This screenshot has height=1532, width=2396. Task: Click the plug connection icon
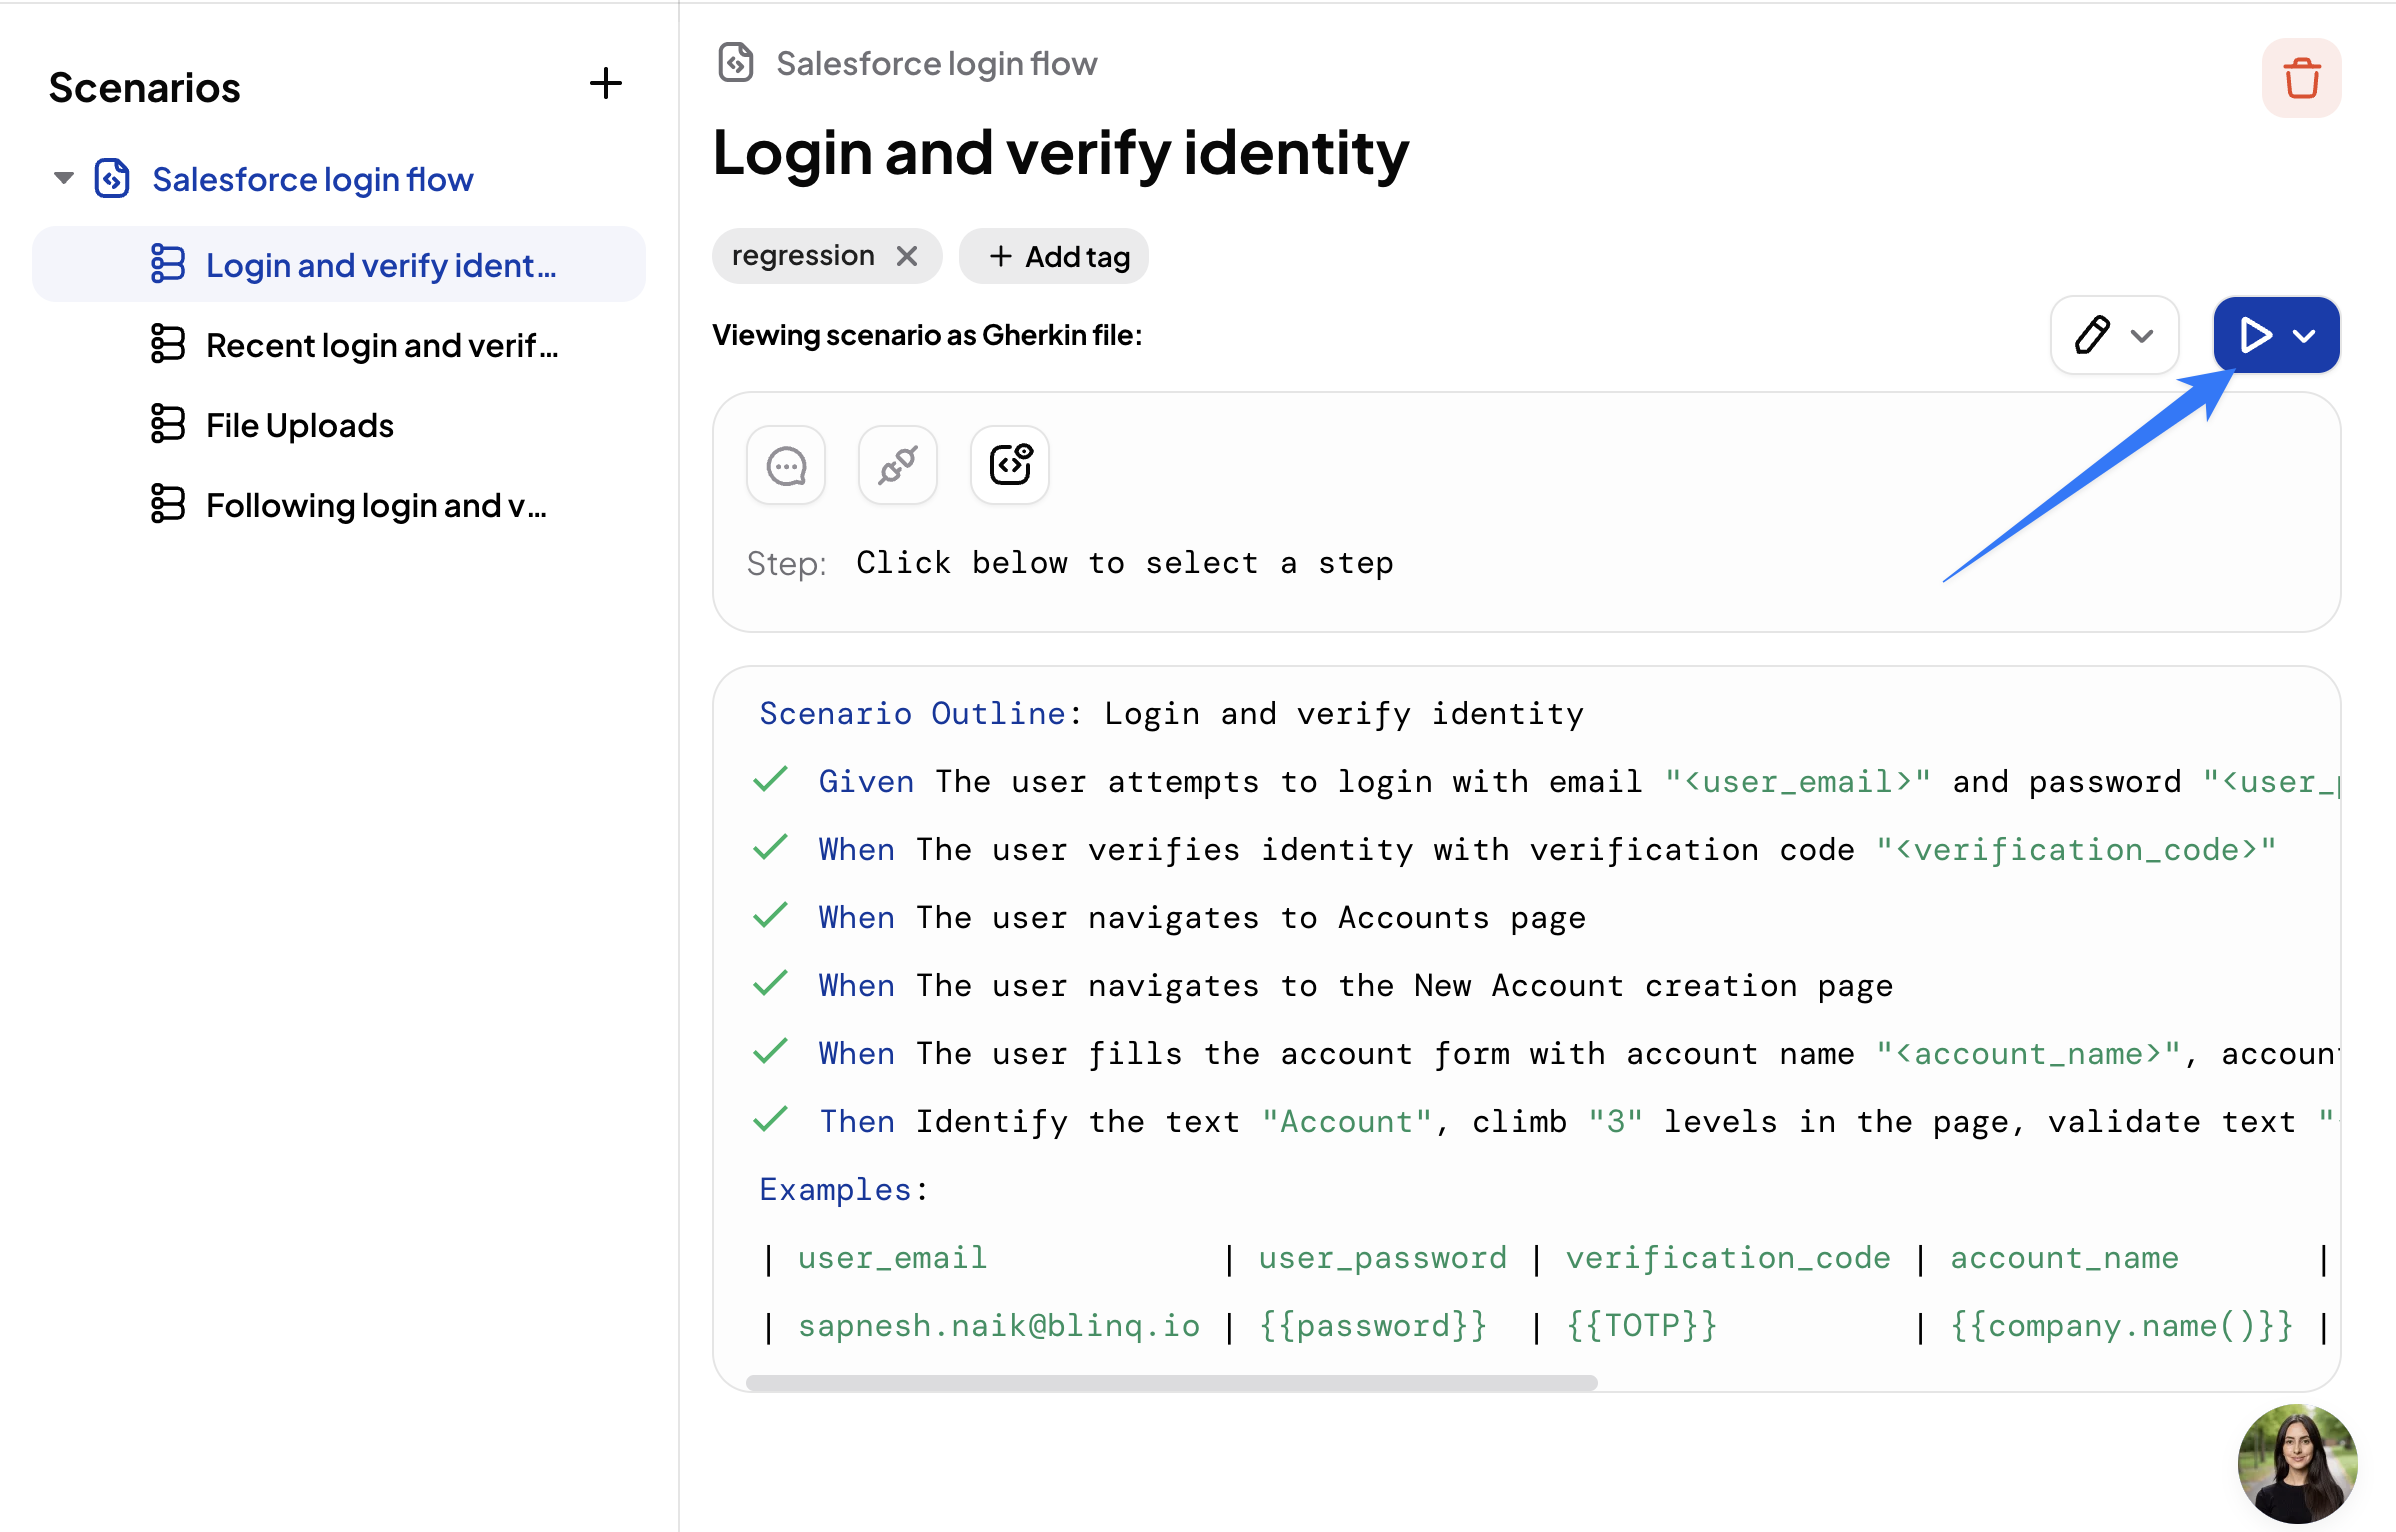pyautogui.click(x=897, y=466)
